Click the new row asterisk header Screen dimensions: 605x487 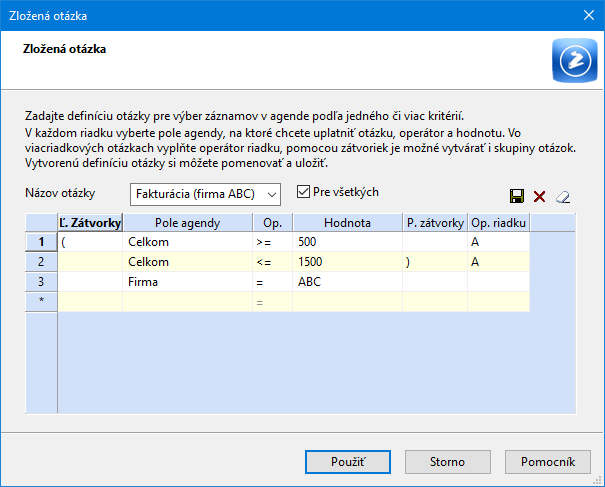42,301
